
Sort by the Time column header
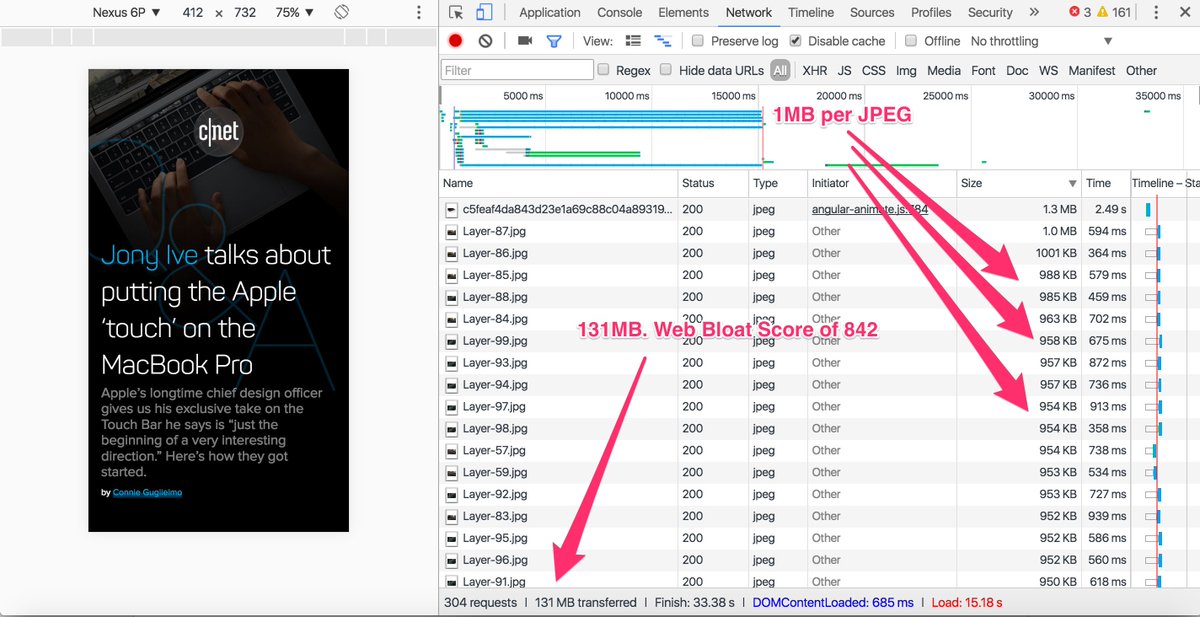point(1106,184)
